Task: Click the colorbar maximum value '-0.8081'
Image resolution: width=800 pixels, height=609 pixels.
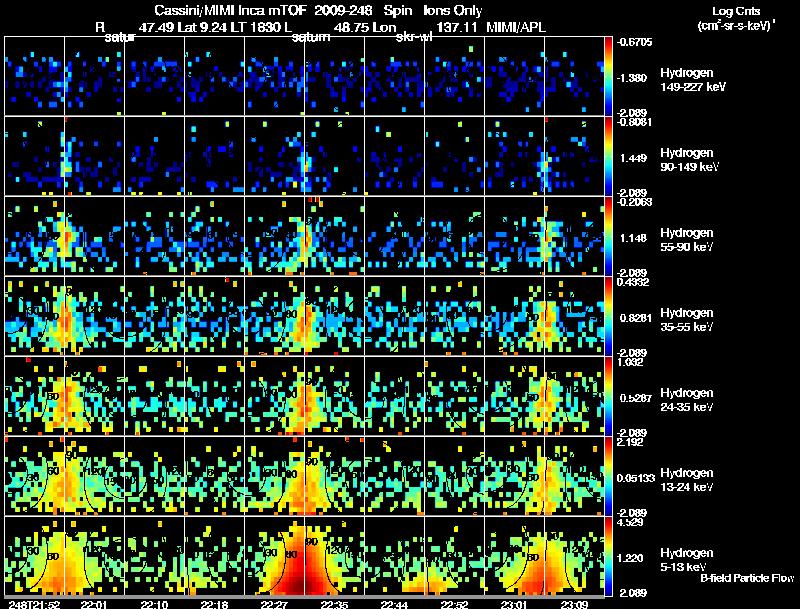Action: (634, 122)
